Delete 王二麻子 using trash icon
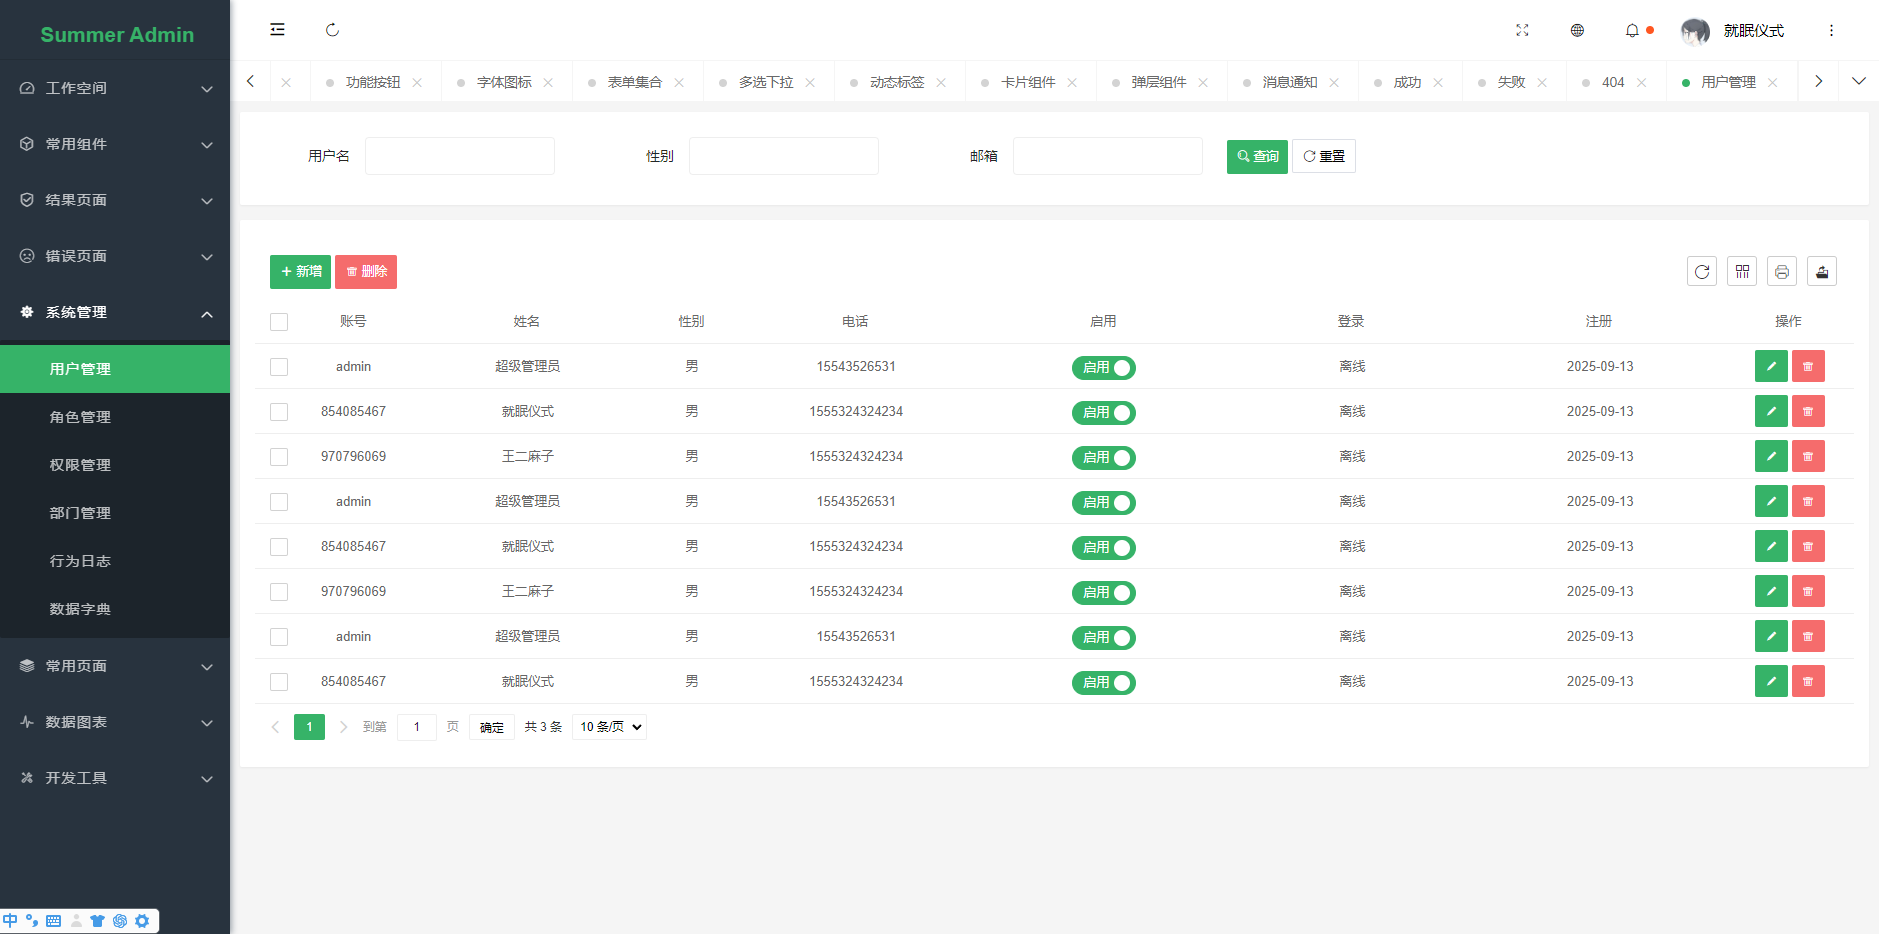The width and height of the screenshot is (1879, 934). (x=1807, y=456)
